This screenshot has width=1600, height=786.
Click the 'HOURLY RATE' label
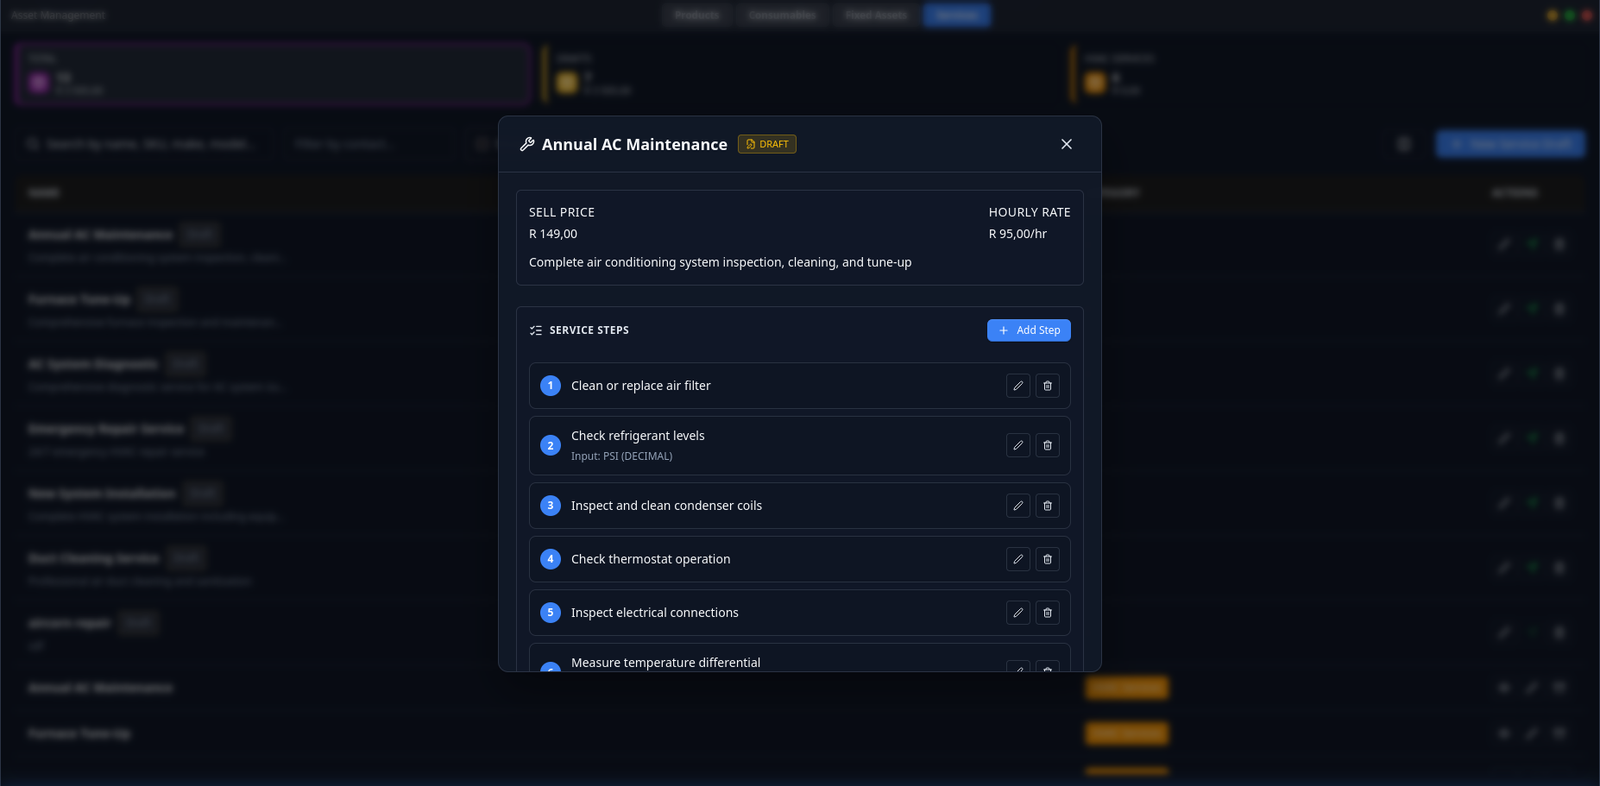point(1029,212)
